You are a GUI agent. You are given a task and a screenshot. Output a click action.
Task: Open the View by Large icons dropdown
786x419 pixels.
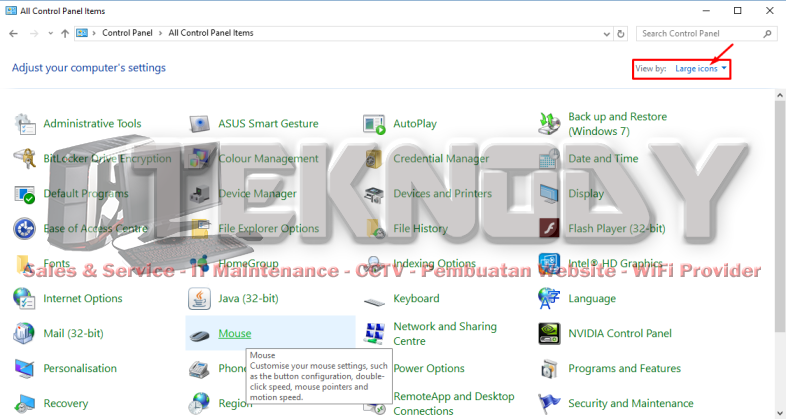click(x=701, y=69)
